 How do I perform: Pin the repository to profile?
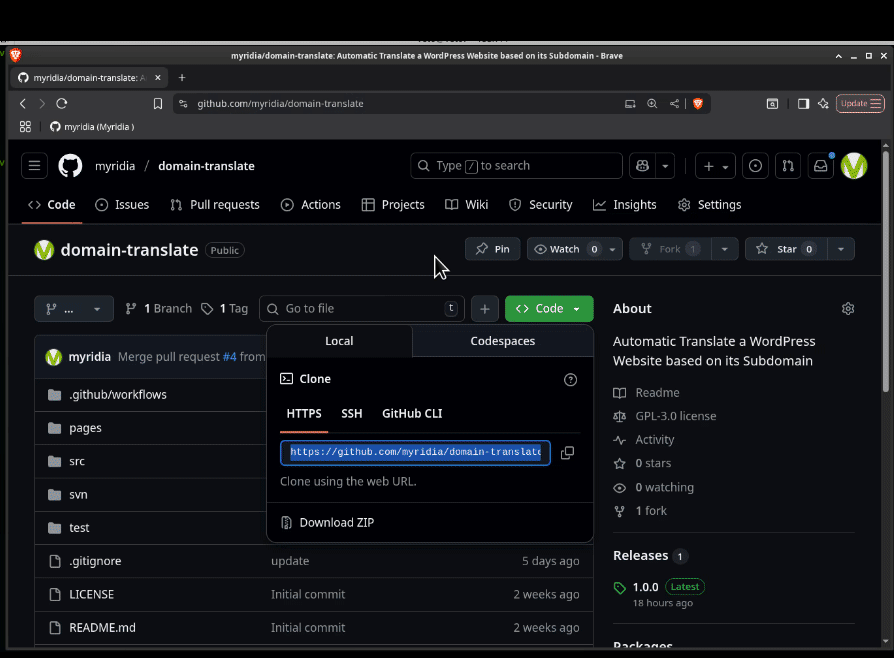pos(492,249)
